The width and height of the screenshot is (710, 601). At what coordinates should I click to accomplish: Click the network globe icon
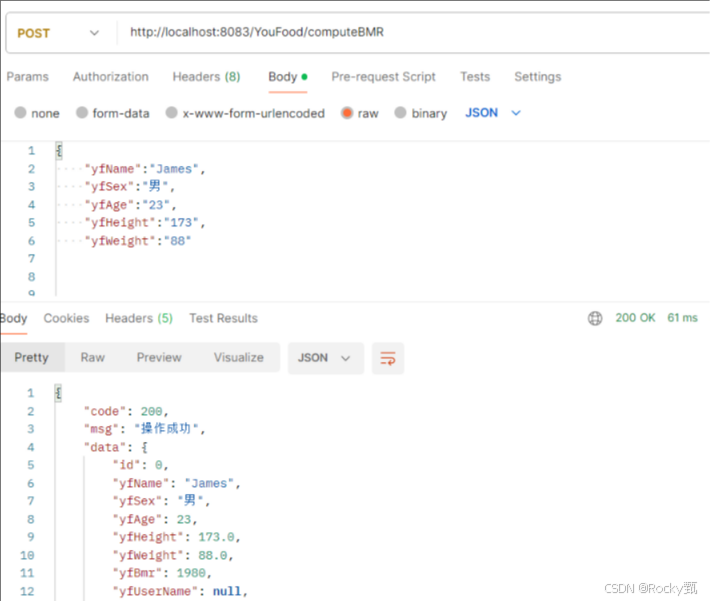click(595, 318)
